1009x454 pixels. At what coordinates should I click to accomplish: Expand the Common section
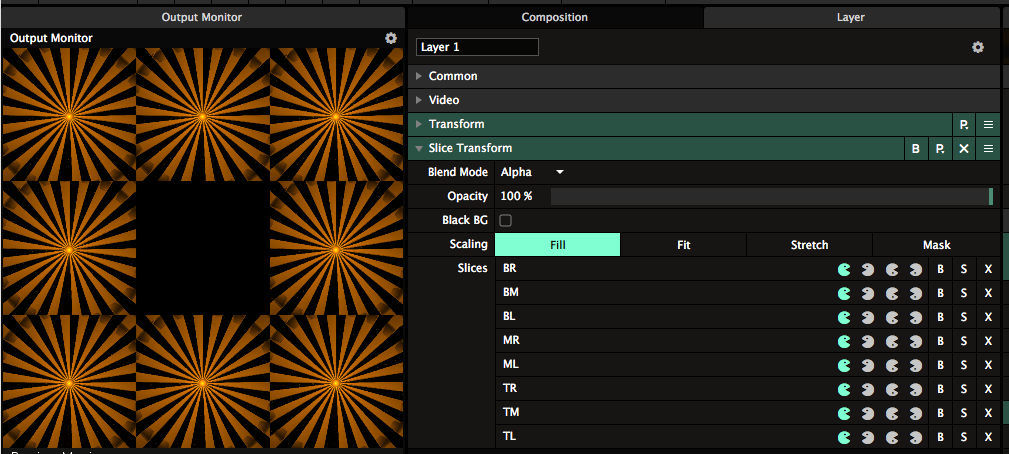pyautogui.click(x=419, y=76)
